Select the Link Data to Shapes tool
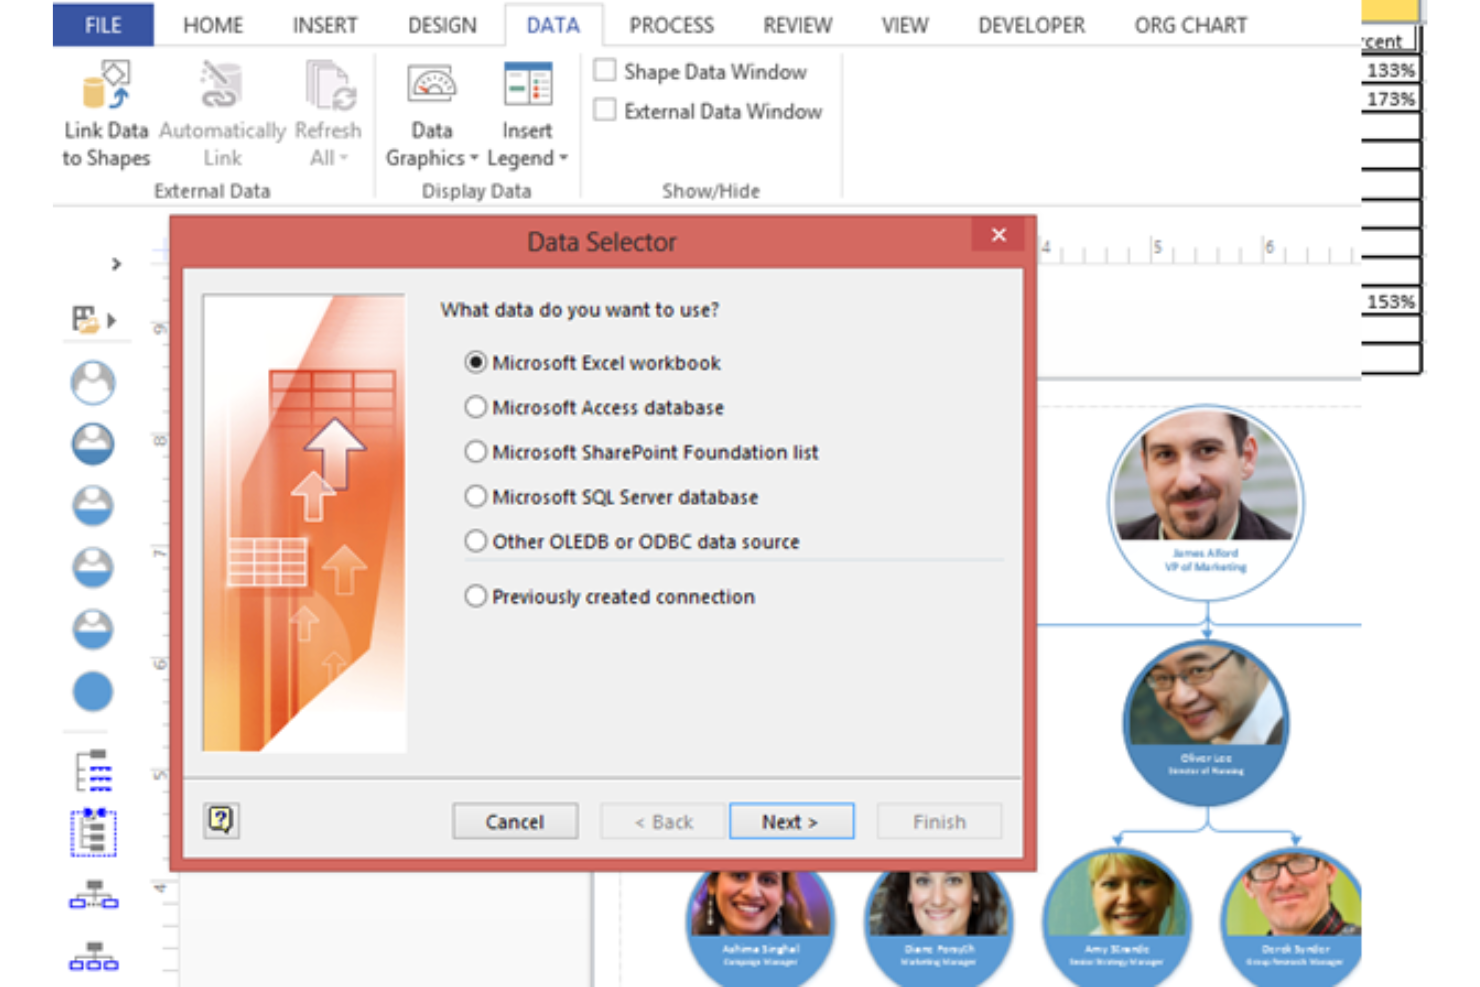The width and height of the screenshot is (1480, 987). (105, 110)
